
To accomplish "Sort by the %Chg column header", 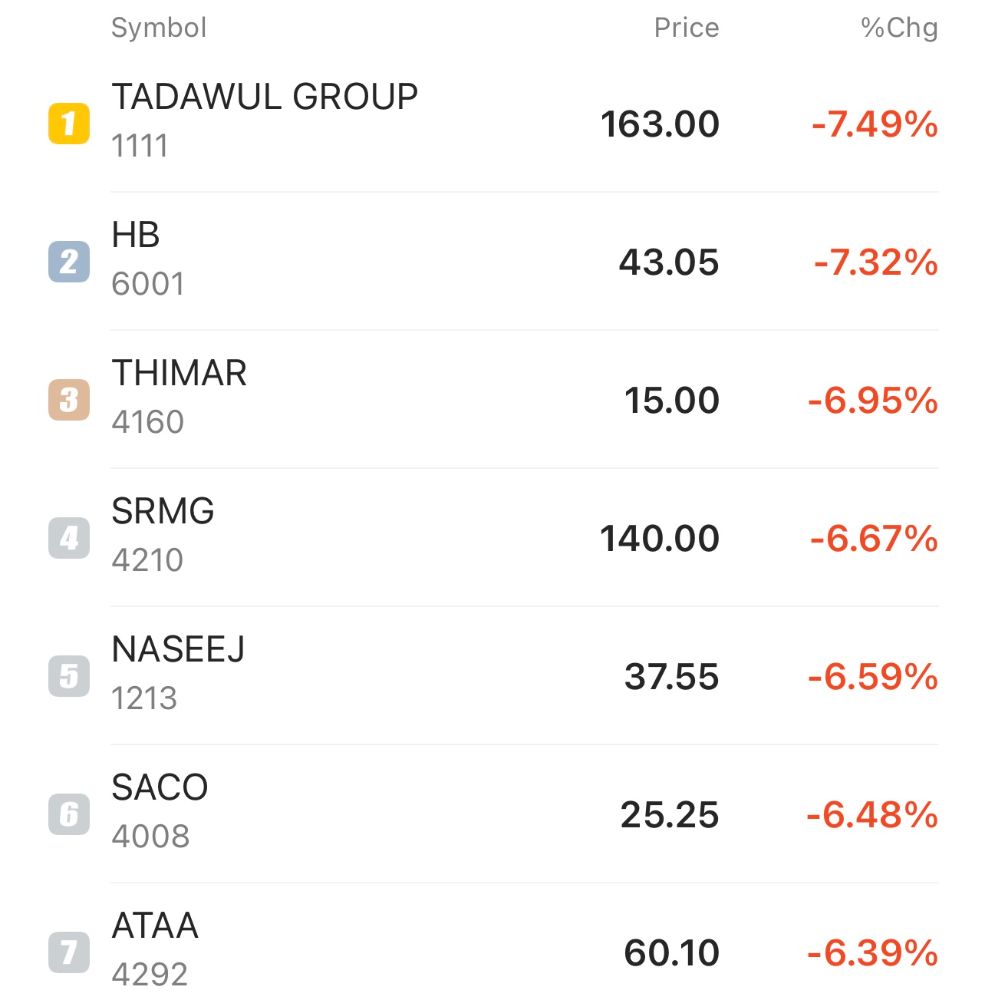I will tap(899, 28).
